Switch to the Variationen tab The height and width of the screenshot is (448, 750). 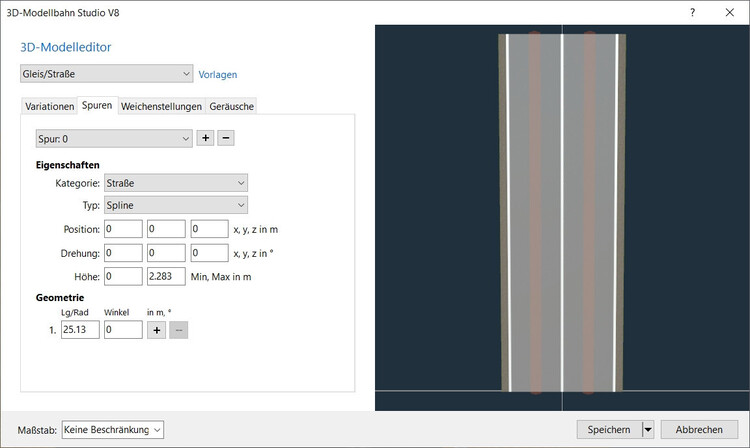click(50, 106)
